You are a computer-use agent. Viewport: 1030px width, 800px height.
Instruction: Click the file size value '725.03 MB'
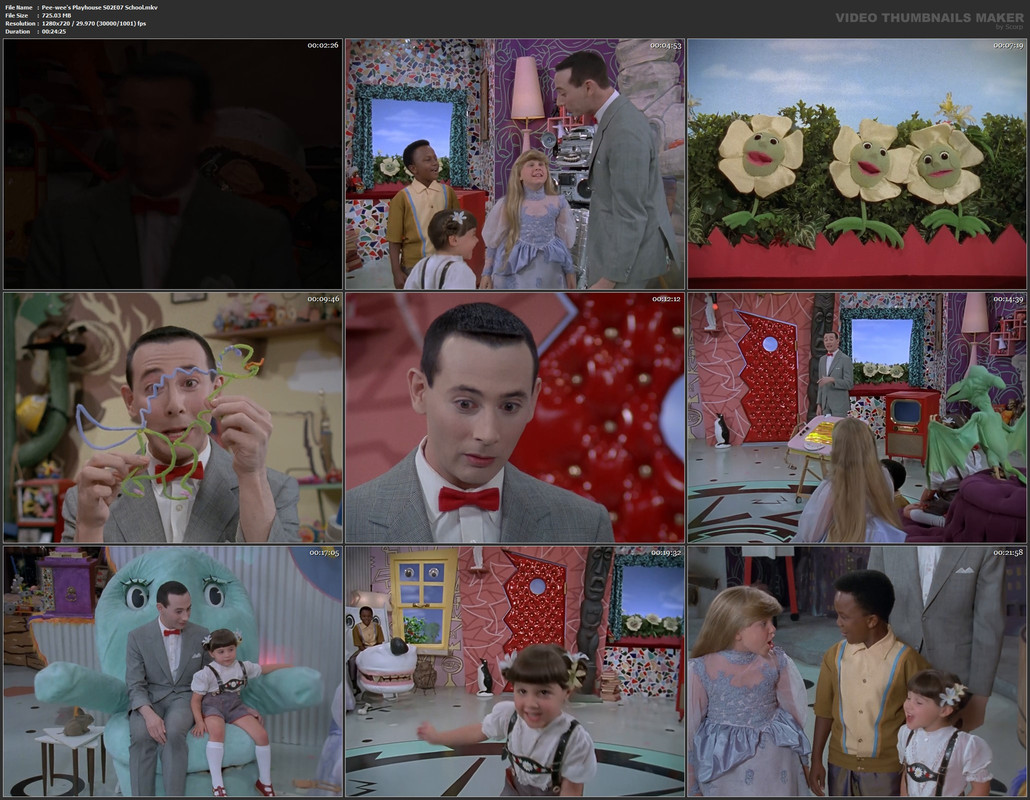pyautogui.click(x=56, y=15)
